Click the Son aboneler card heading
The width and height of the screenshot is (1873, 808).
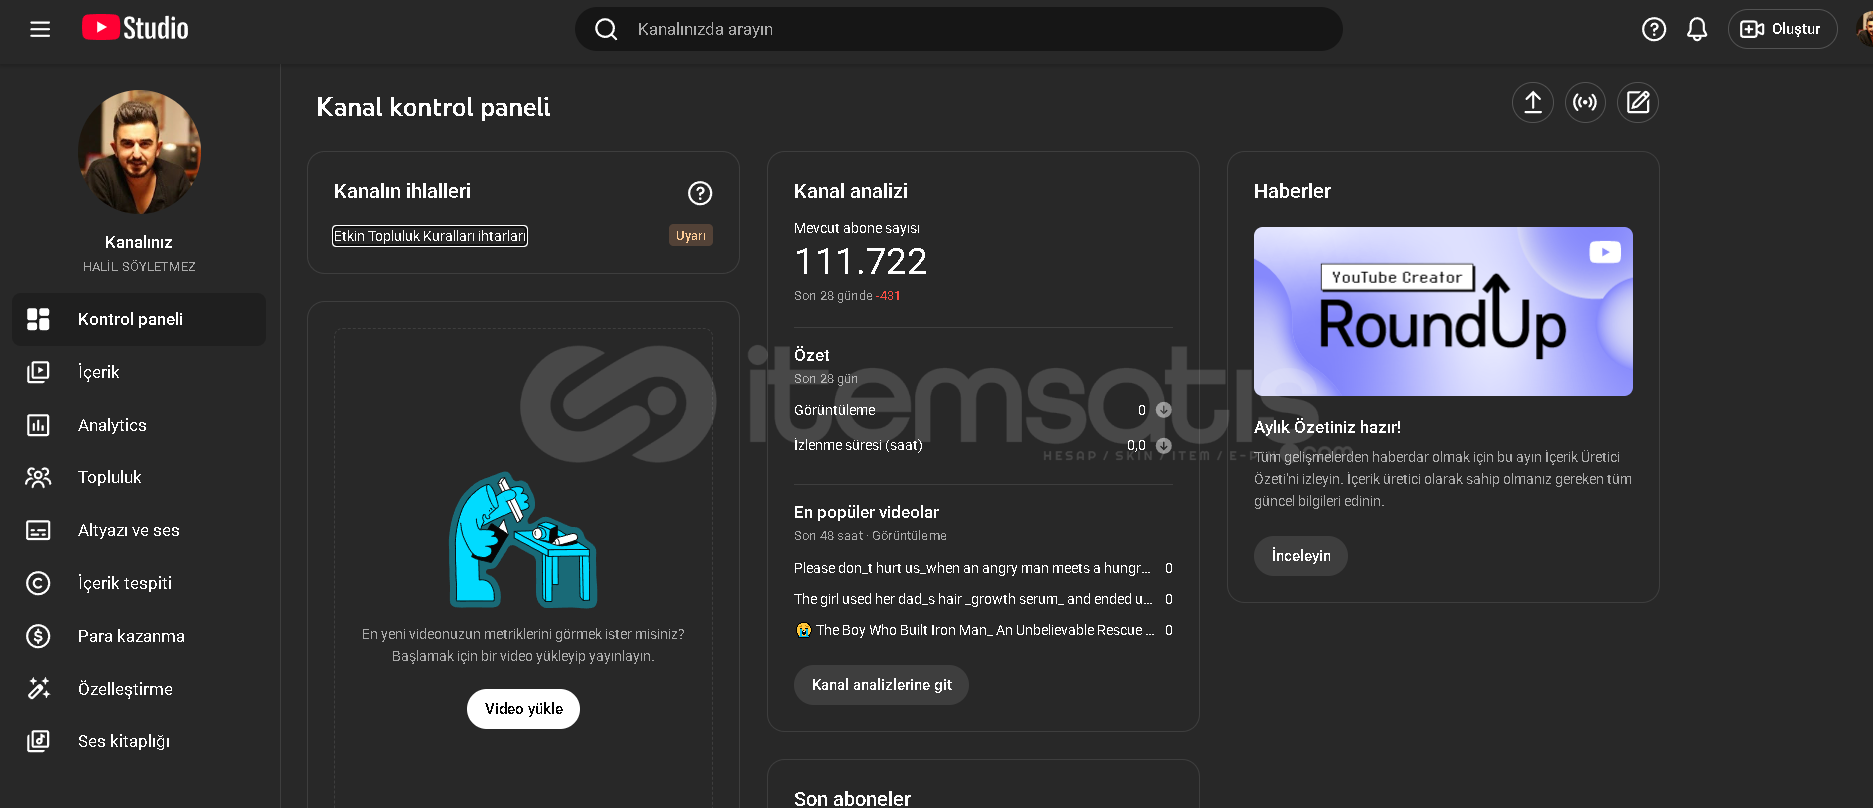pyautogui.click(x=852, y=798)
